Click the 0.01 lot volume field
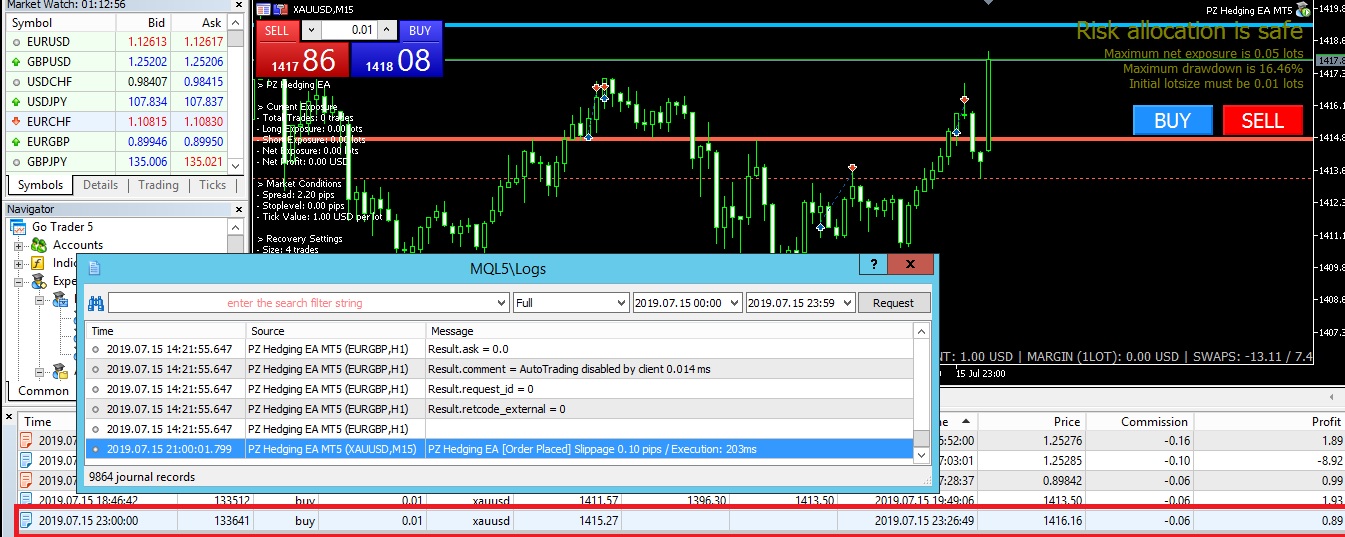1345x537 pixels. tap(348, 30)
